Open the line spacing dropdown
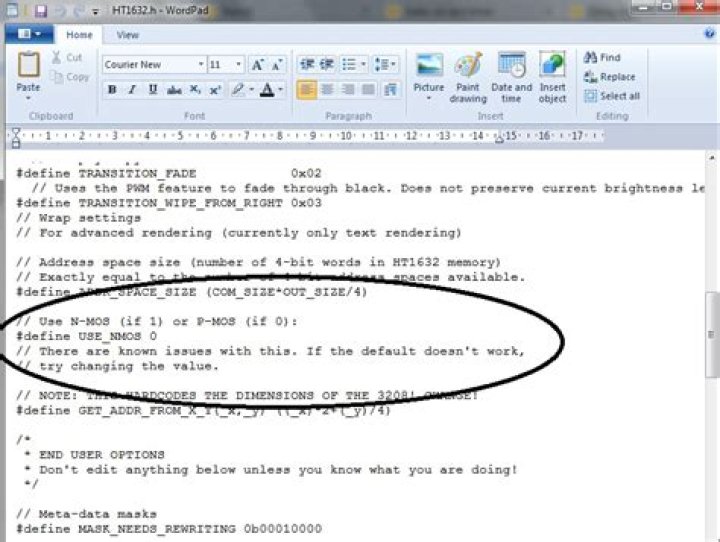 [385, 64]
